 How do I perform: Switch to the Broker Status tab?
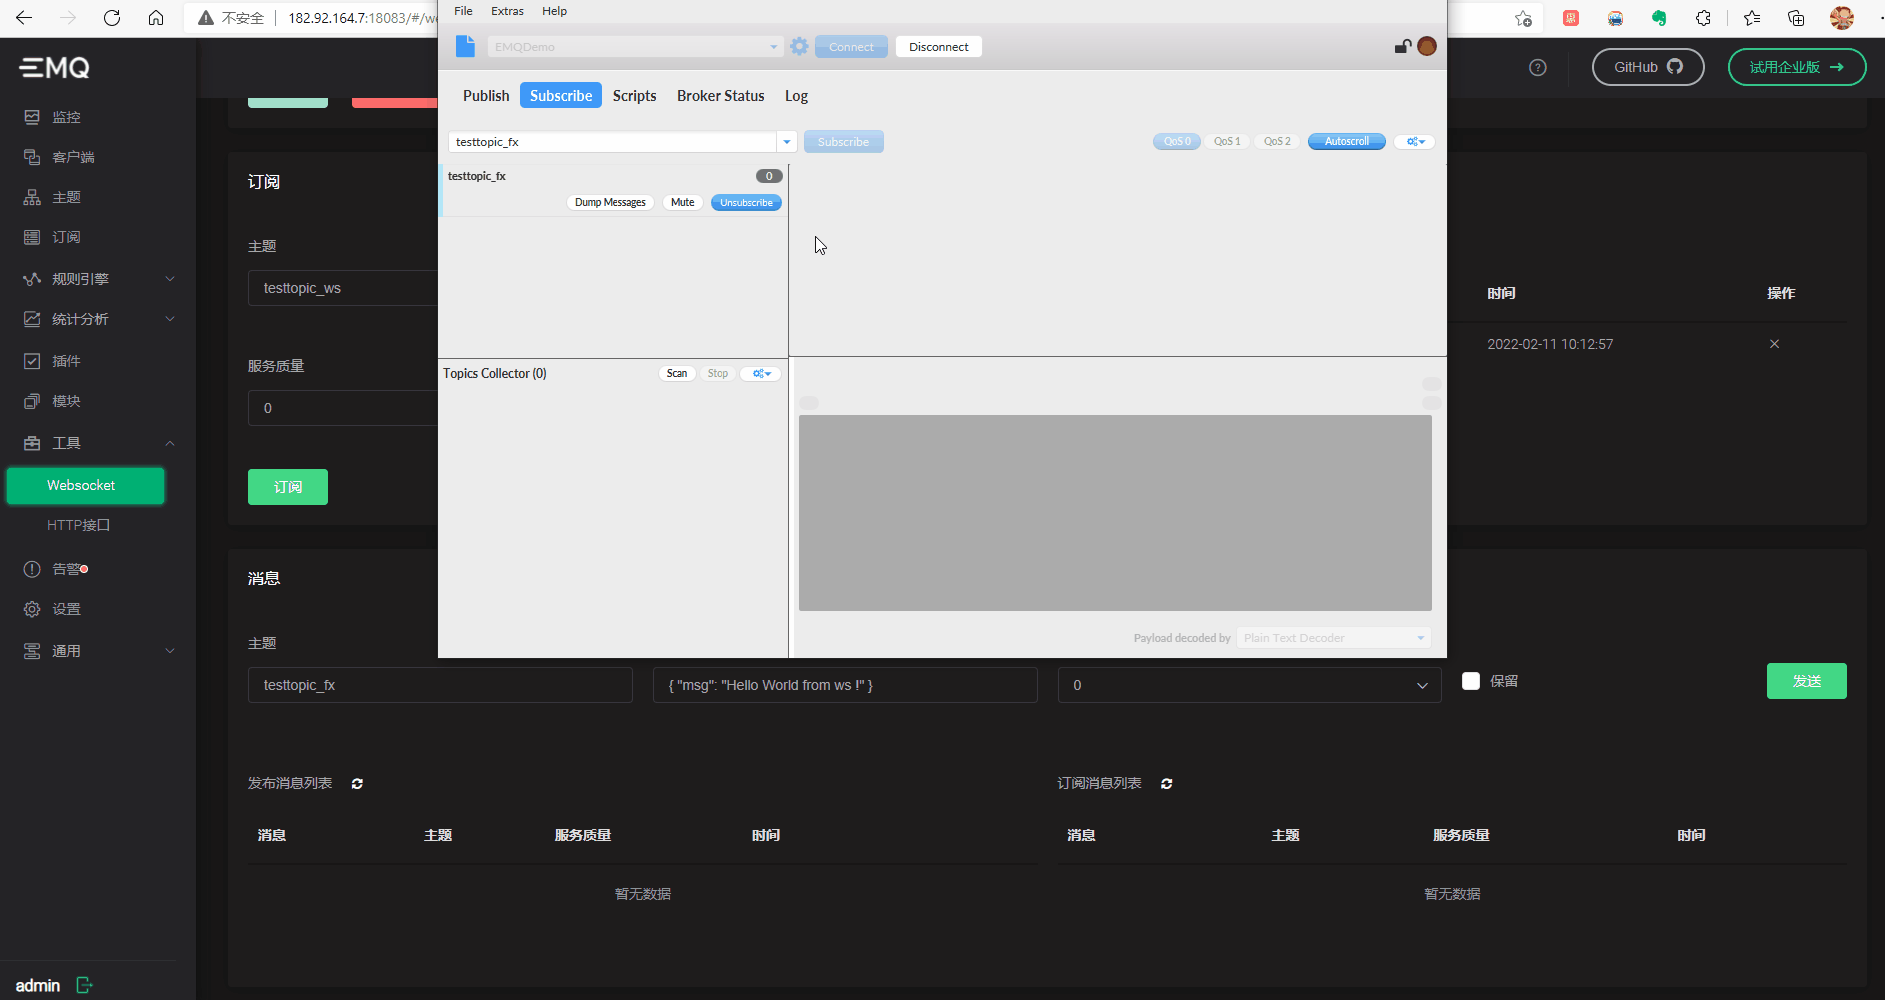tap(720, 96)
